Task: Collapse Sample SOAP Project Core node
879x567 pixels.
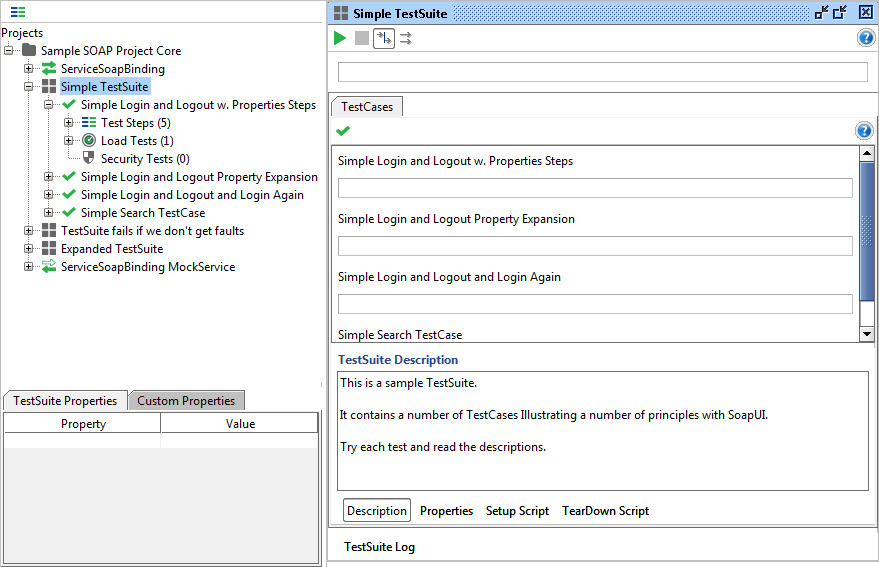Action: point(8,50)
